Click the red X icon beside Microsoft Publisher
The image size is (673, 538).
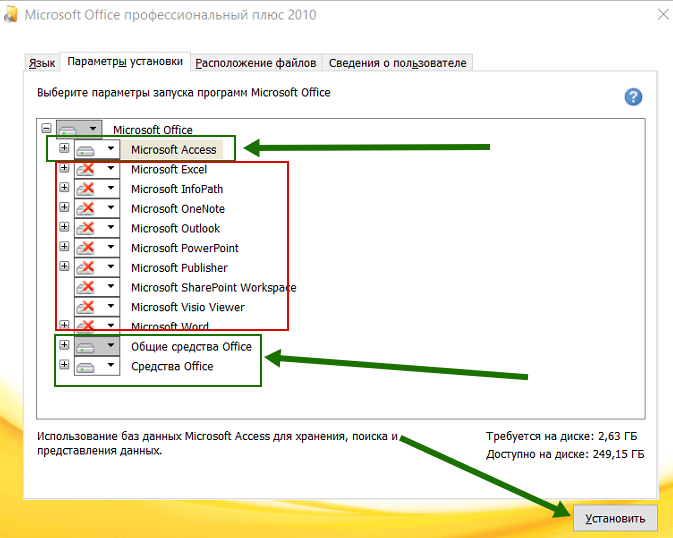(x=86, y=267)
